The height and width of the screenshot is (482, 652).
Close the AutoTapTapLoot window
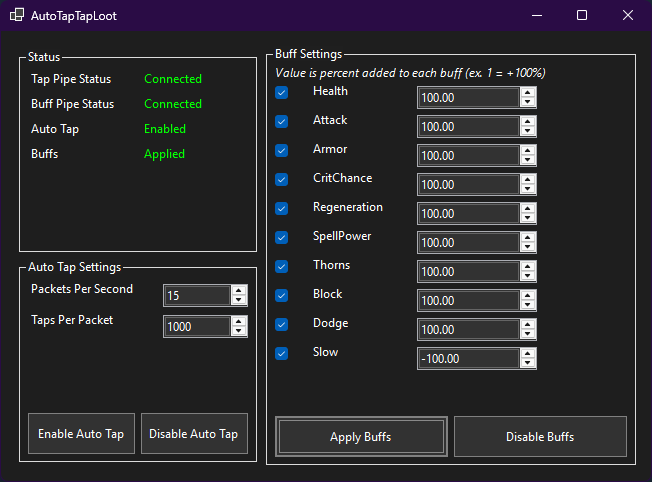(628, 15)
